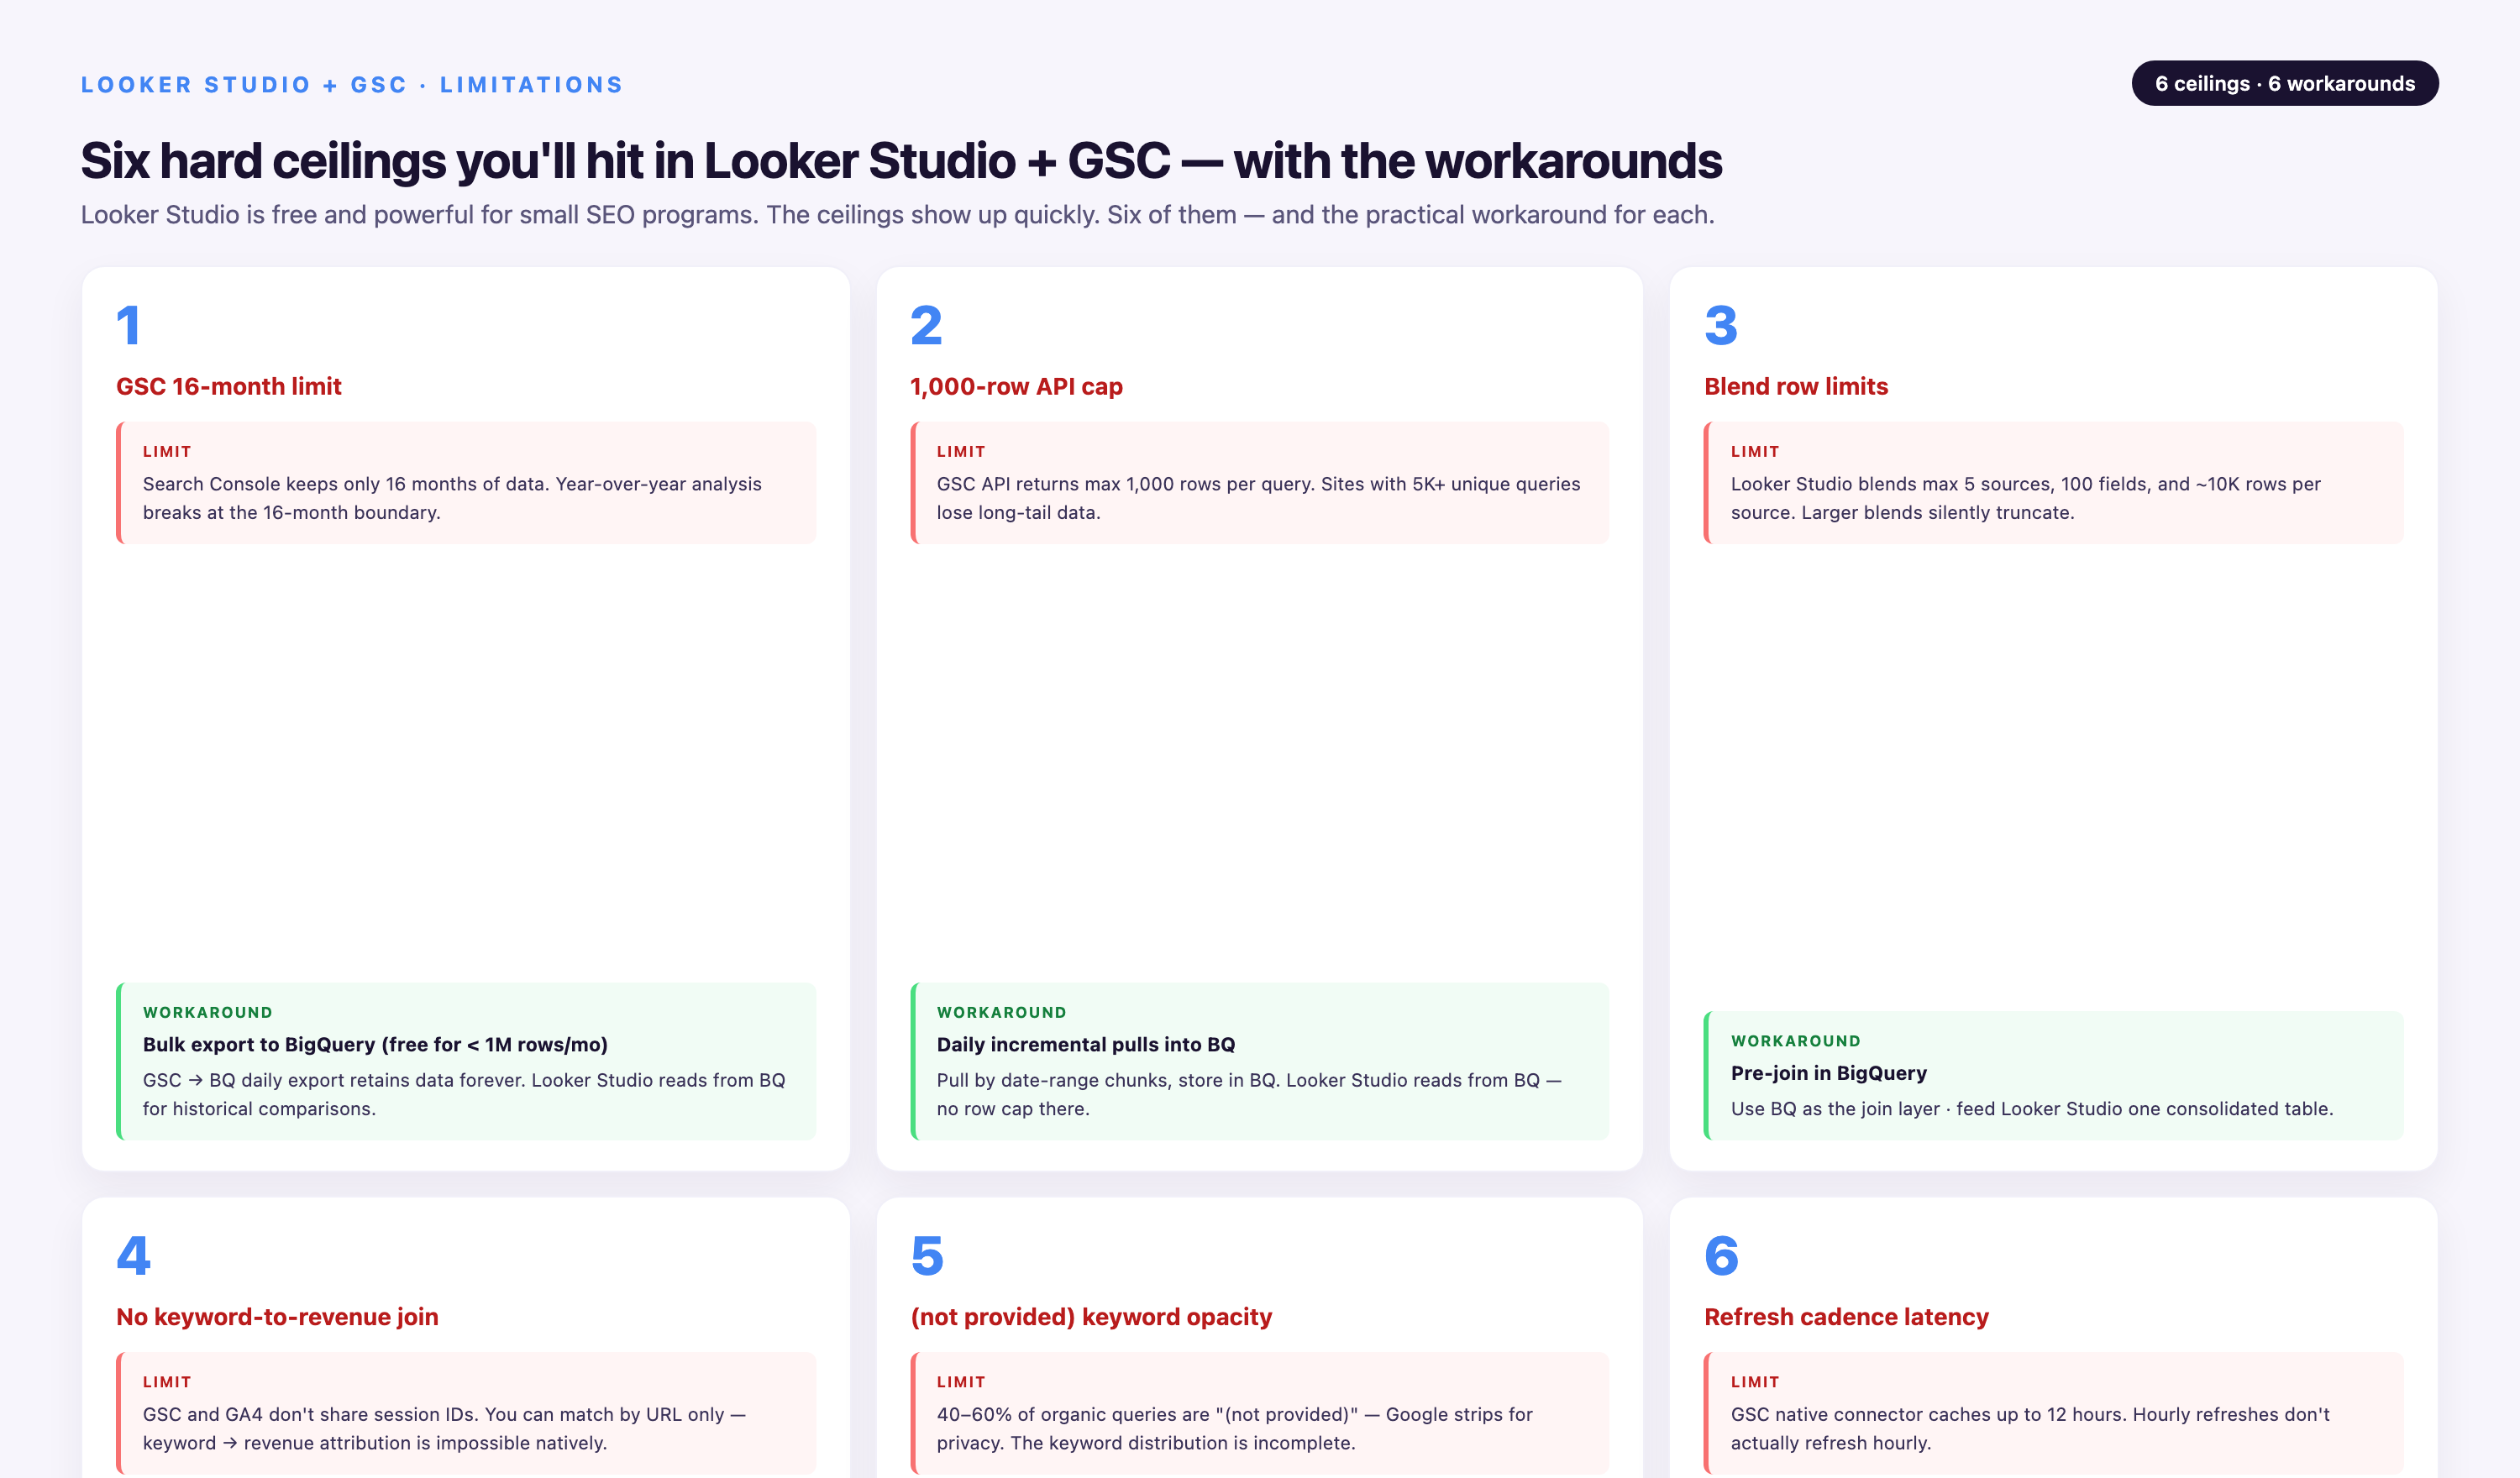Click the large number 5 on fifth card
Screen dimensions: 2520x1478
coord(927,1255)
